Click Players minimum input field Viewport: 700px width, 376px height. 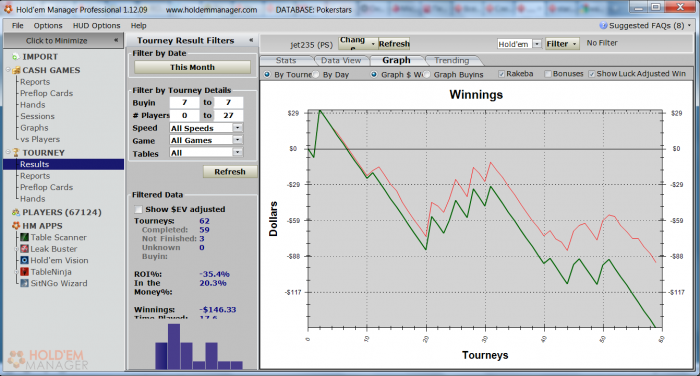pos(184,115)
